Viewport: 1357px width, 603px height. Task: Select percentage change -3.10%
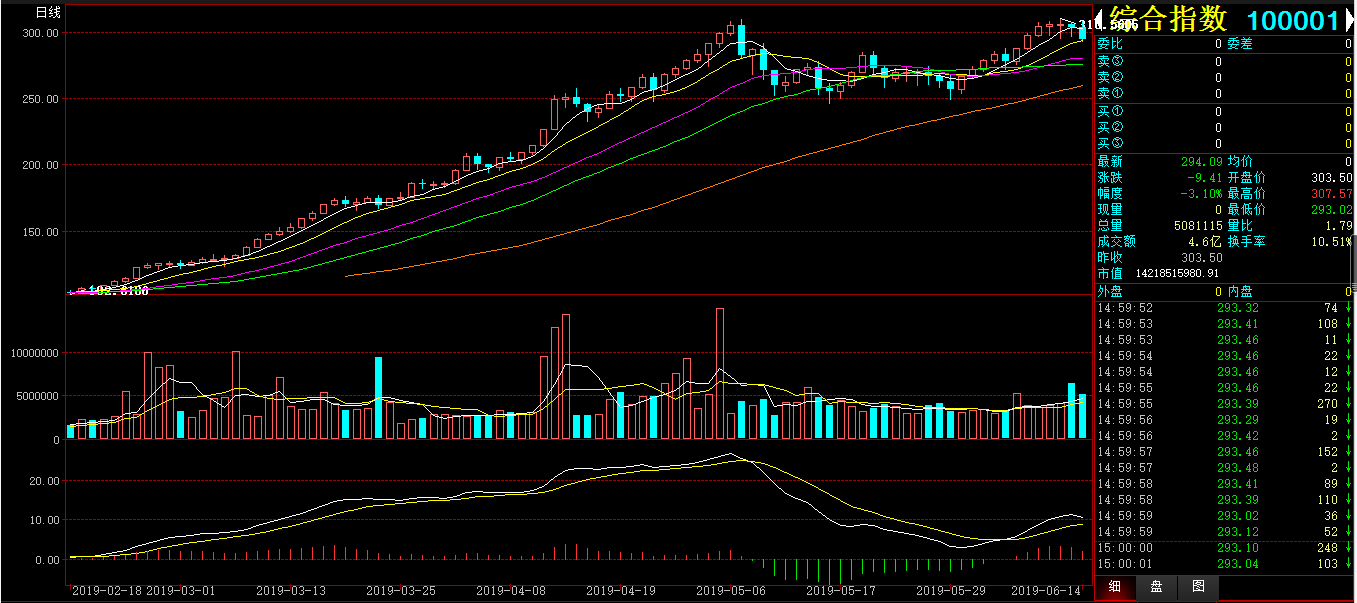(1203, 193)
